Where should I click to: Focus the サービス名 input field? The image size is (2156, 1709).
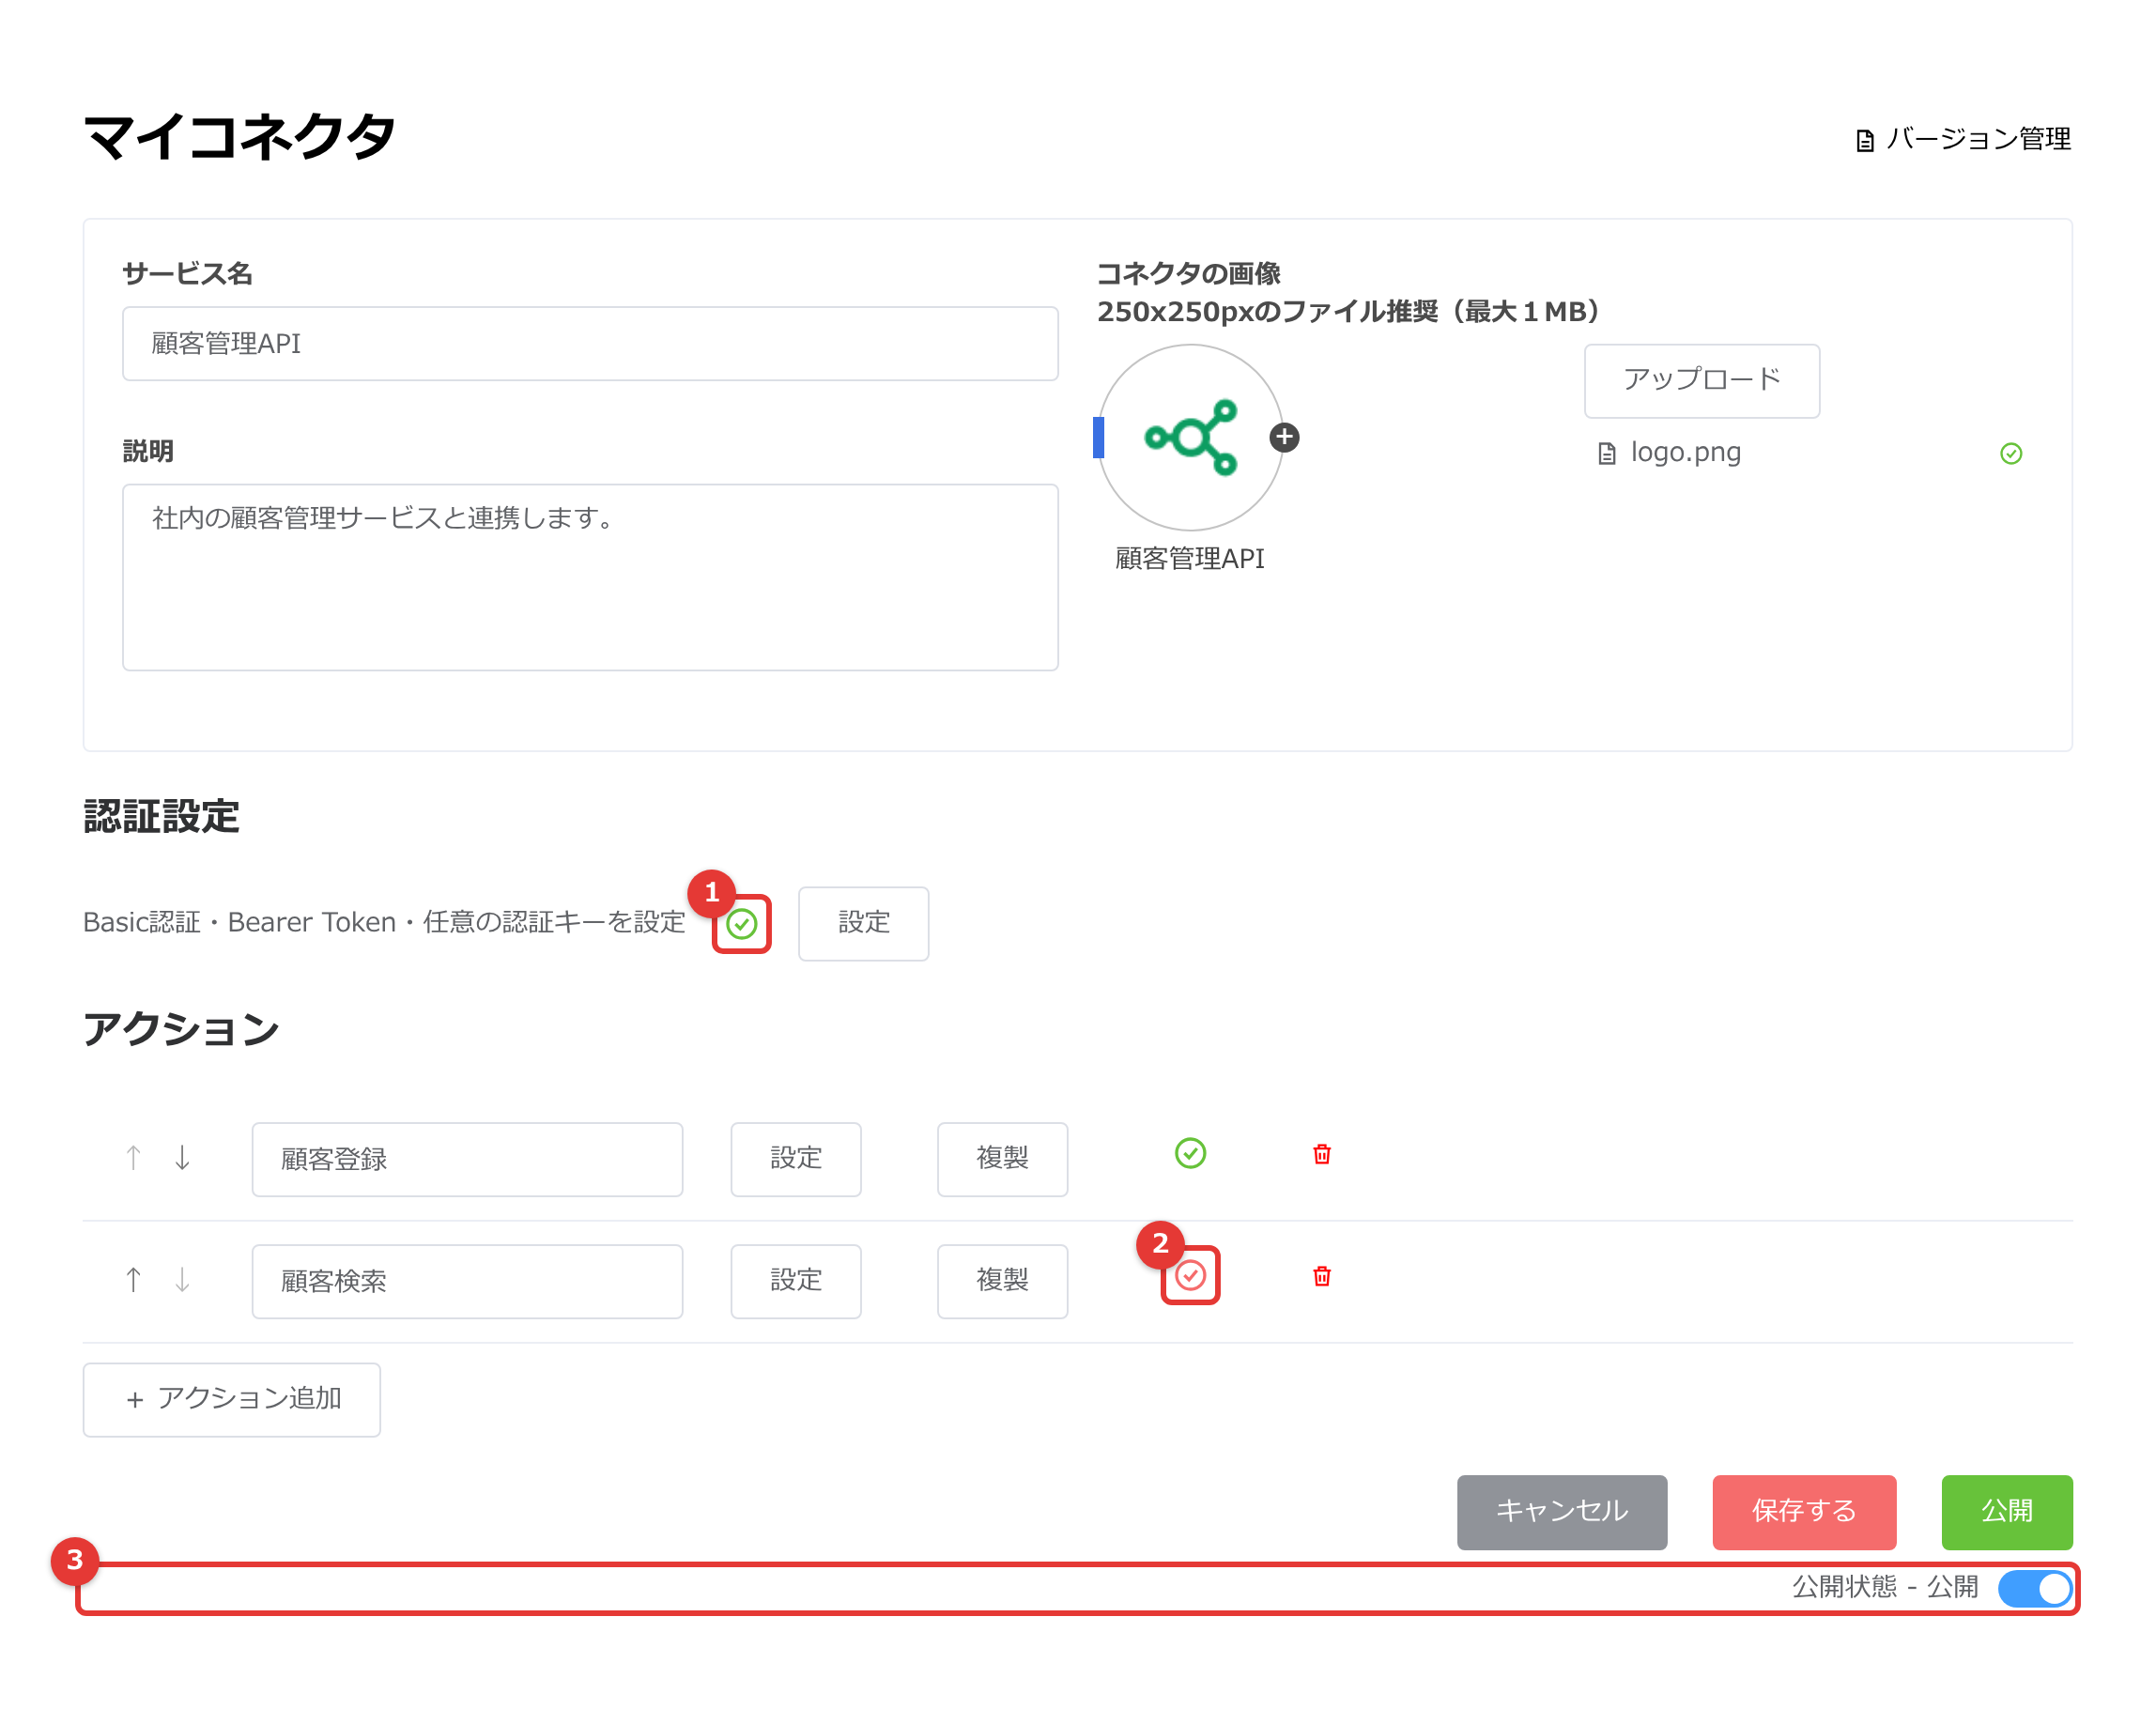click(x=590, y=343)
